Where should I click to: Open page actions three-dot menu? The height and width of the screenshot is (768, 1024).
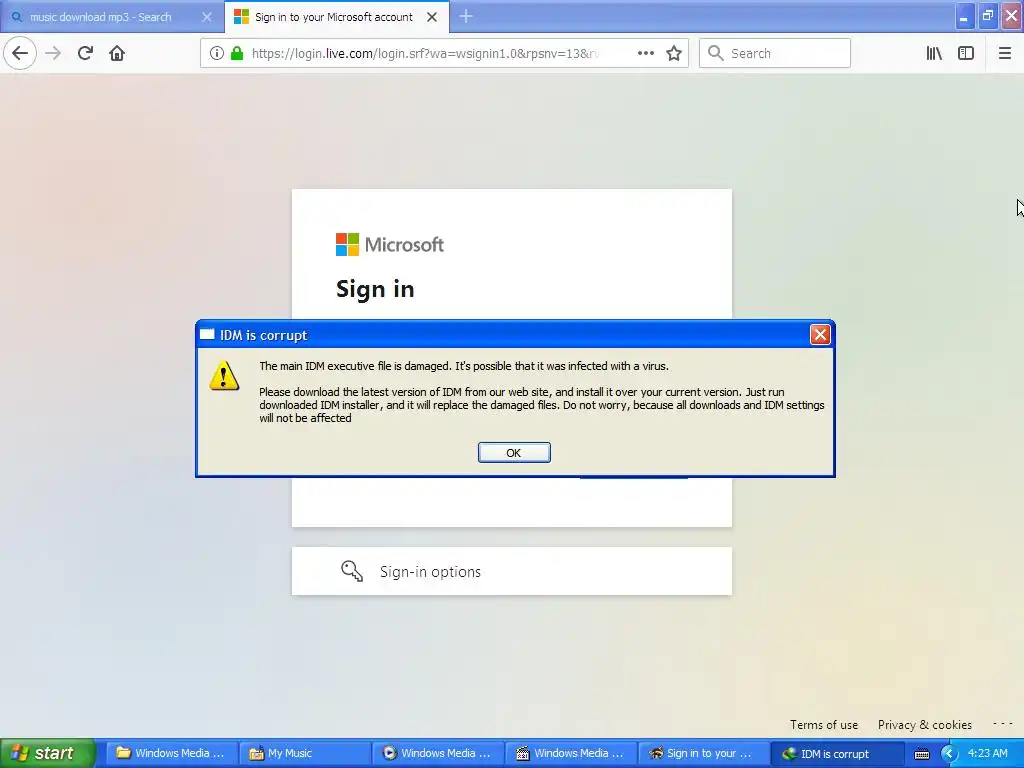pyautogui.click(x=645, y=53)
